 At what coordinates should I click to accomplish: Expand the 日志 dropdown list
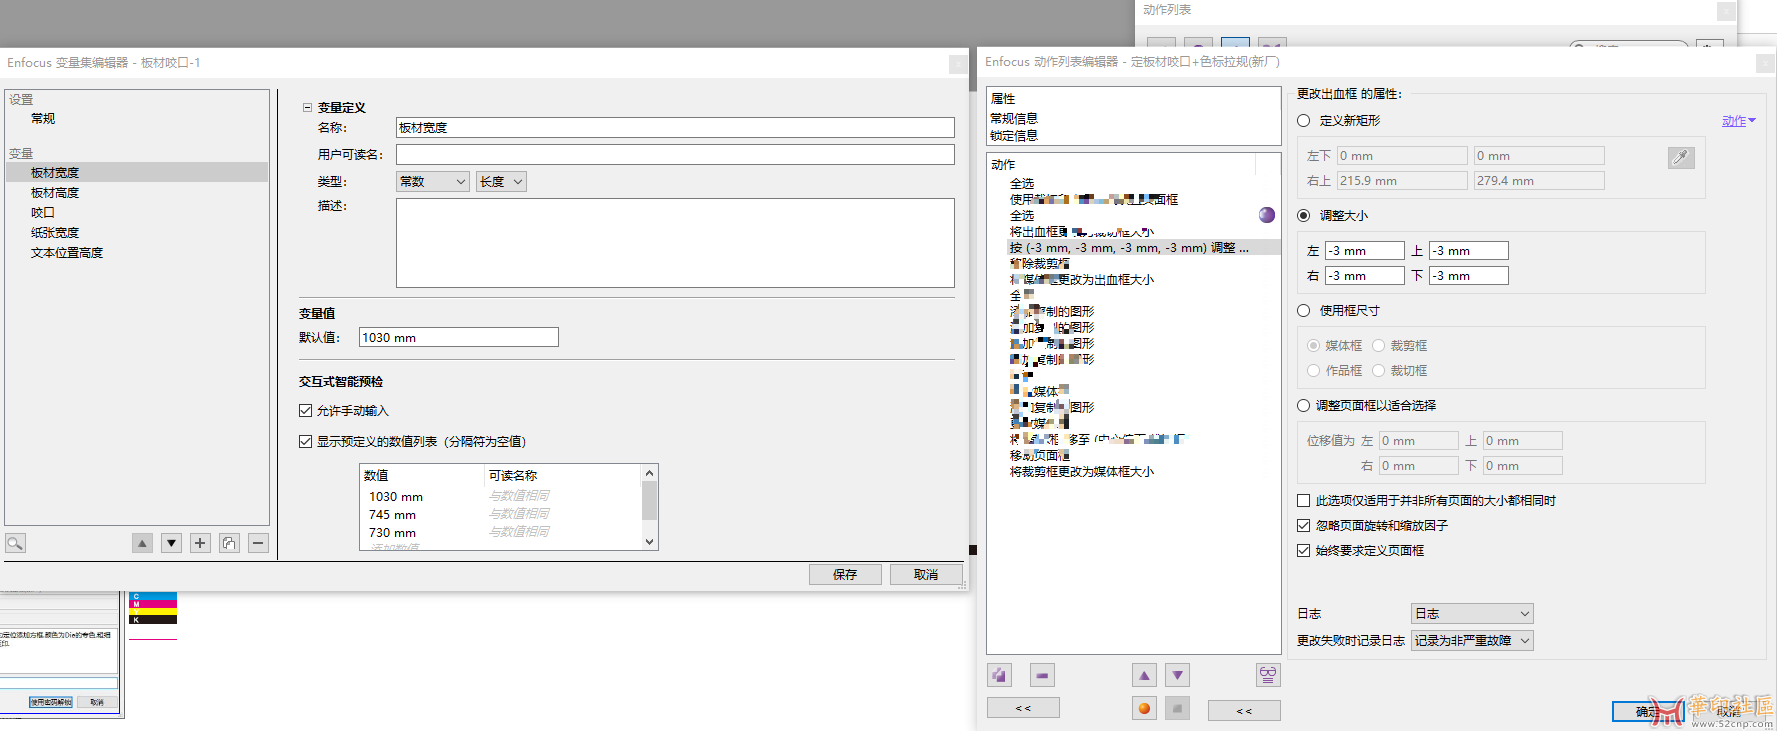point(1472,614)
